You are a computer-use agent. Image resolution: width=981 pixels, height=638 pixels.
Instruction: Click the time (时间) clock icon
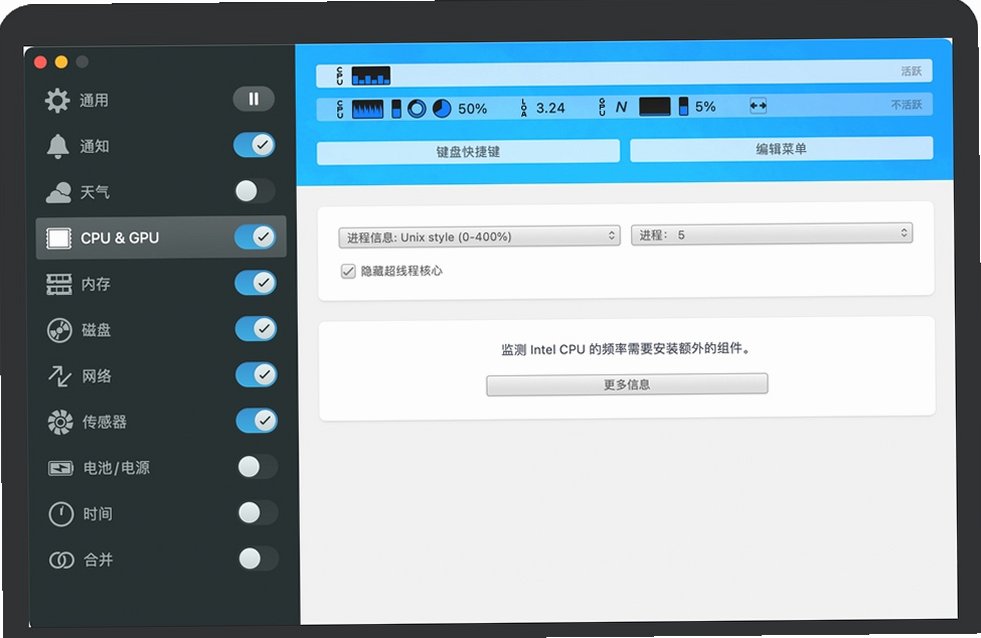tap(61, 514)
